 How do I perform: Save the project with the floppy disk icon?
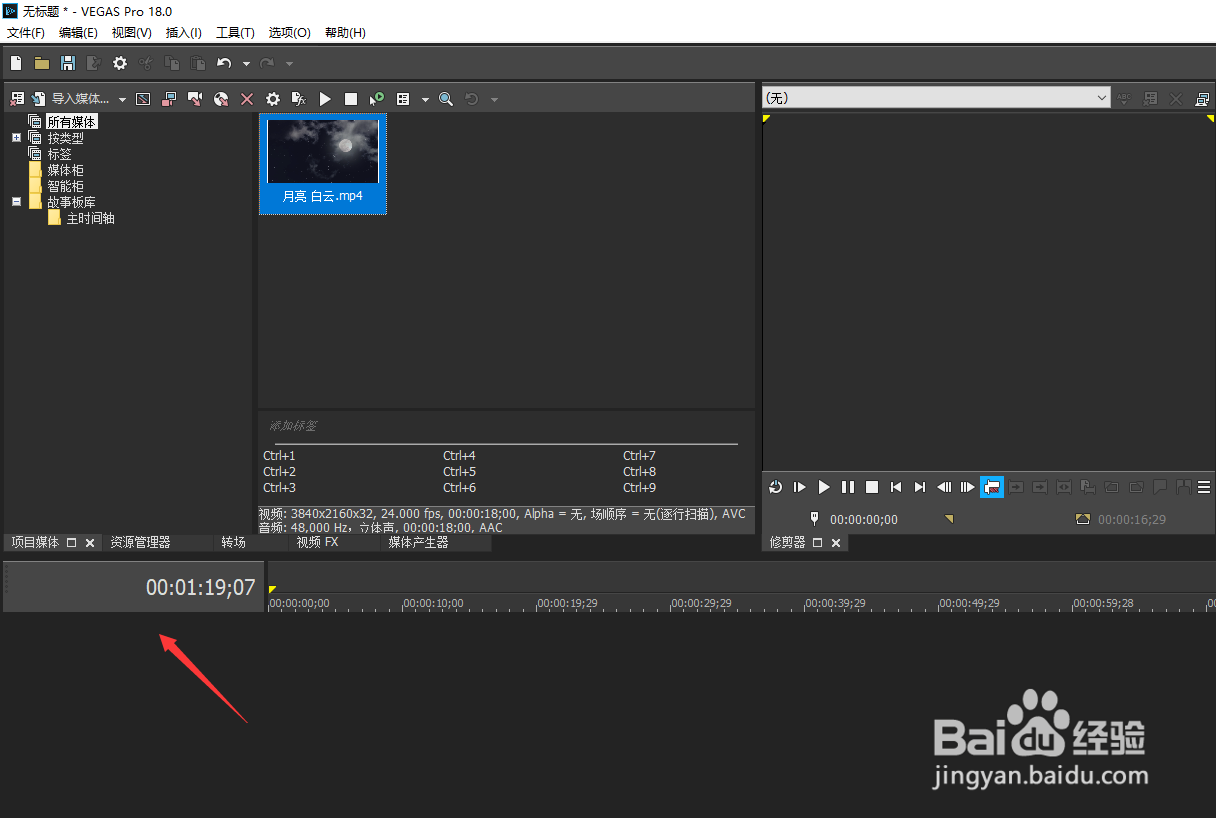[x=68, y=63]
